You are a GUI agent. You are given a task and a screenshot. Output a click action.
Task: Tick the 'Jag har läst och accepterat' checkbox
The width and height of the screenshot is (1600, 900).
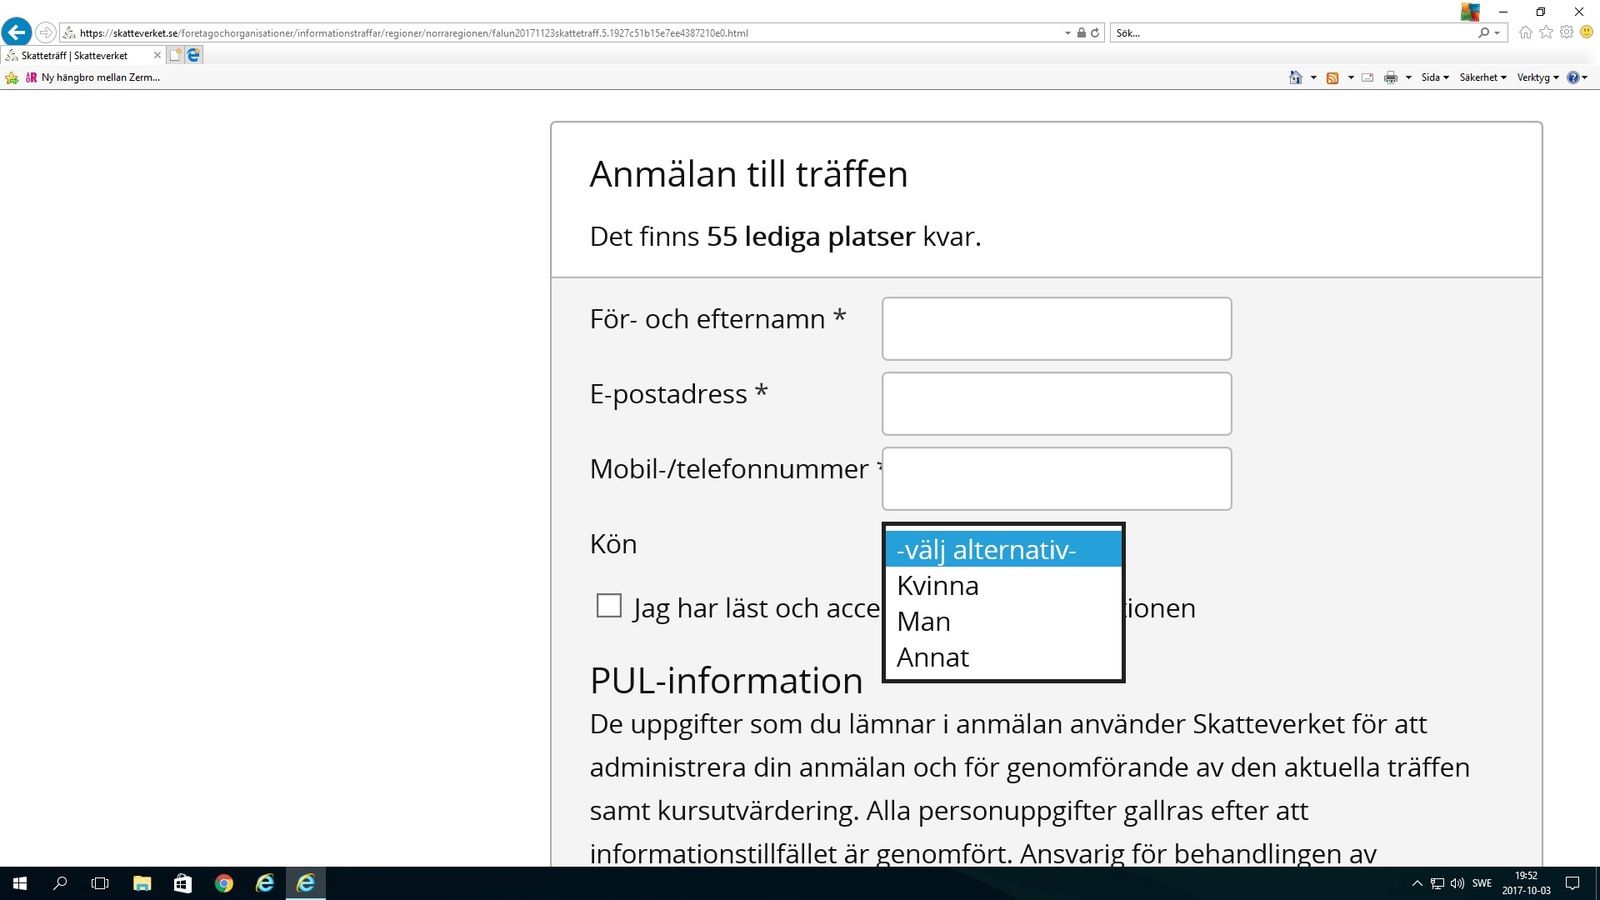(x=609, y=605)
